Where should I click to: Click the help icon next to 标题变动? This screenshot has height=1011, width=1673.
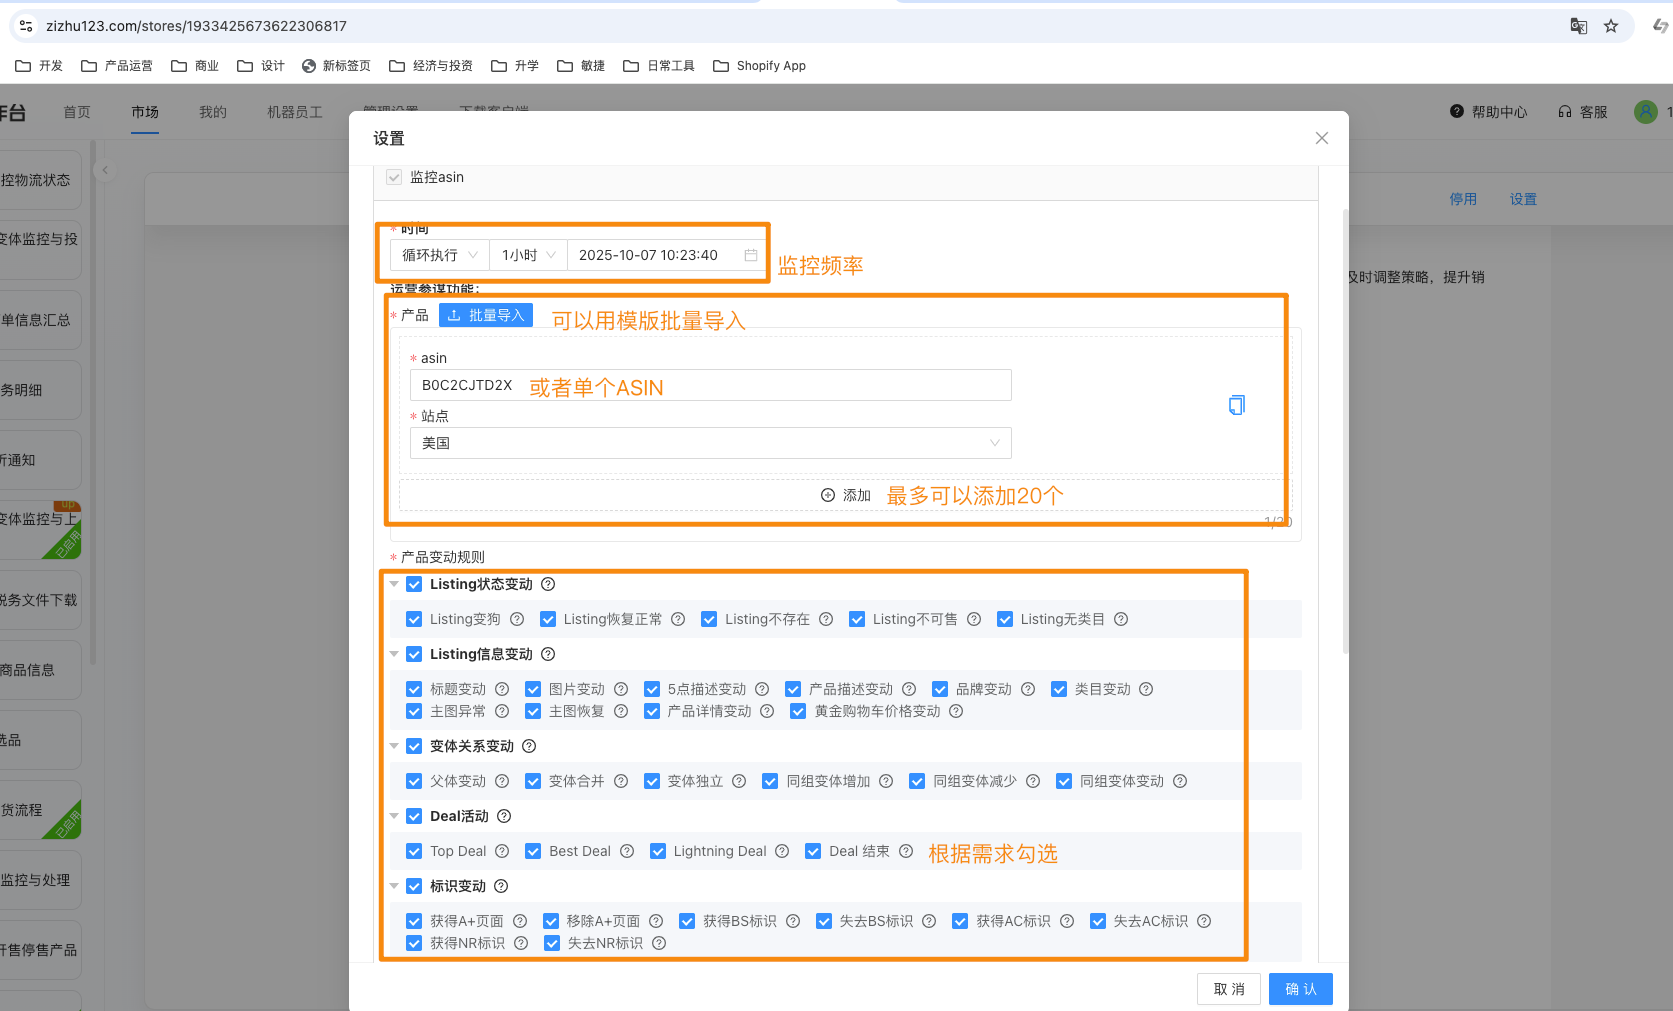tap(502, 689)
